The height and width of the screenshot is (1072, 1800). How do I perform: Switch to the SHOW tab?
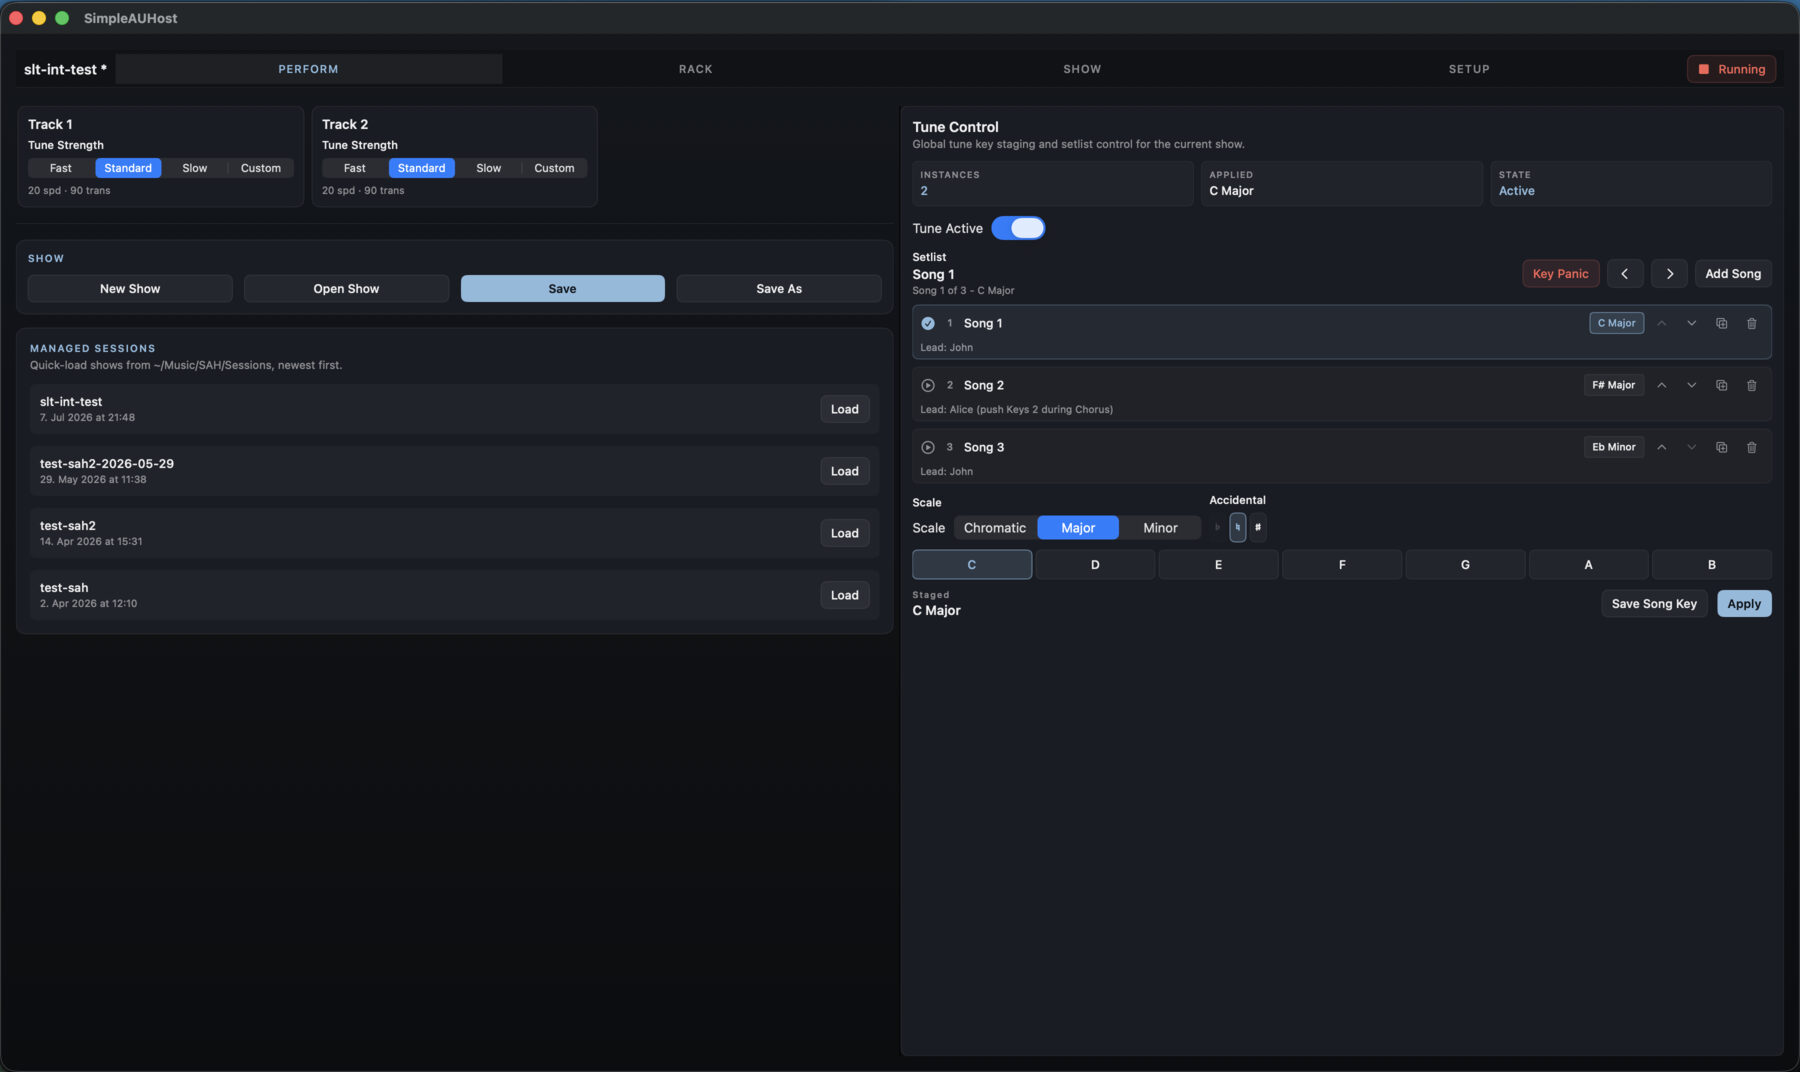click(x=1082, y=69)
